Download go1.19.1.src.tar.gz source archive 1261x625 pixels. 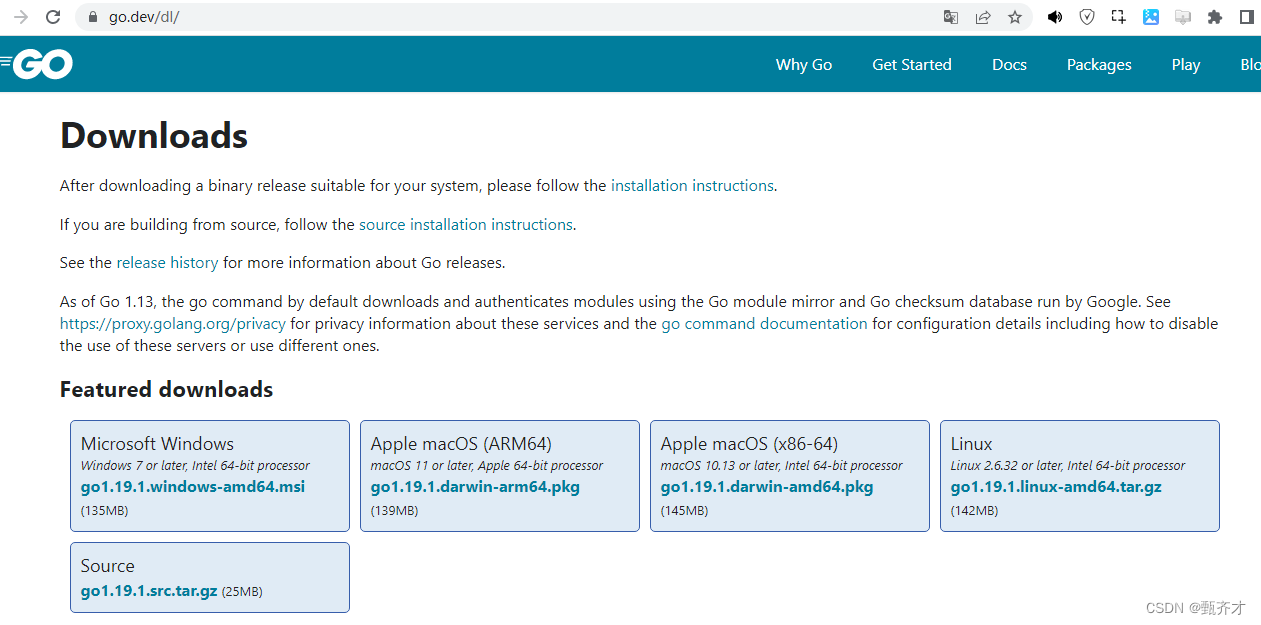(x=149, y=591)
